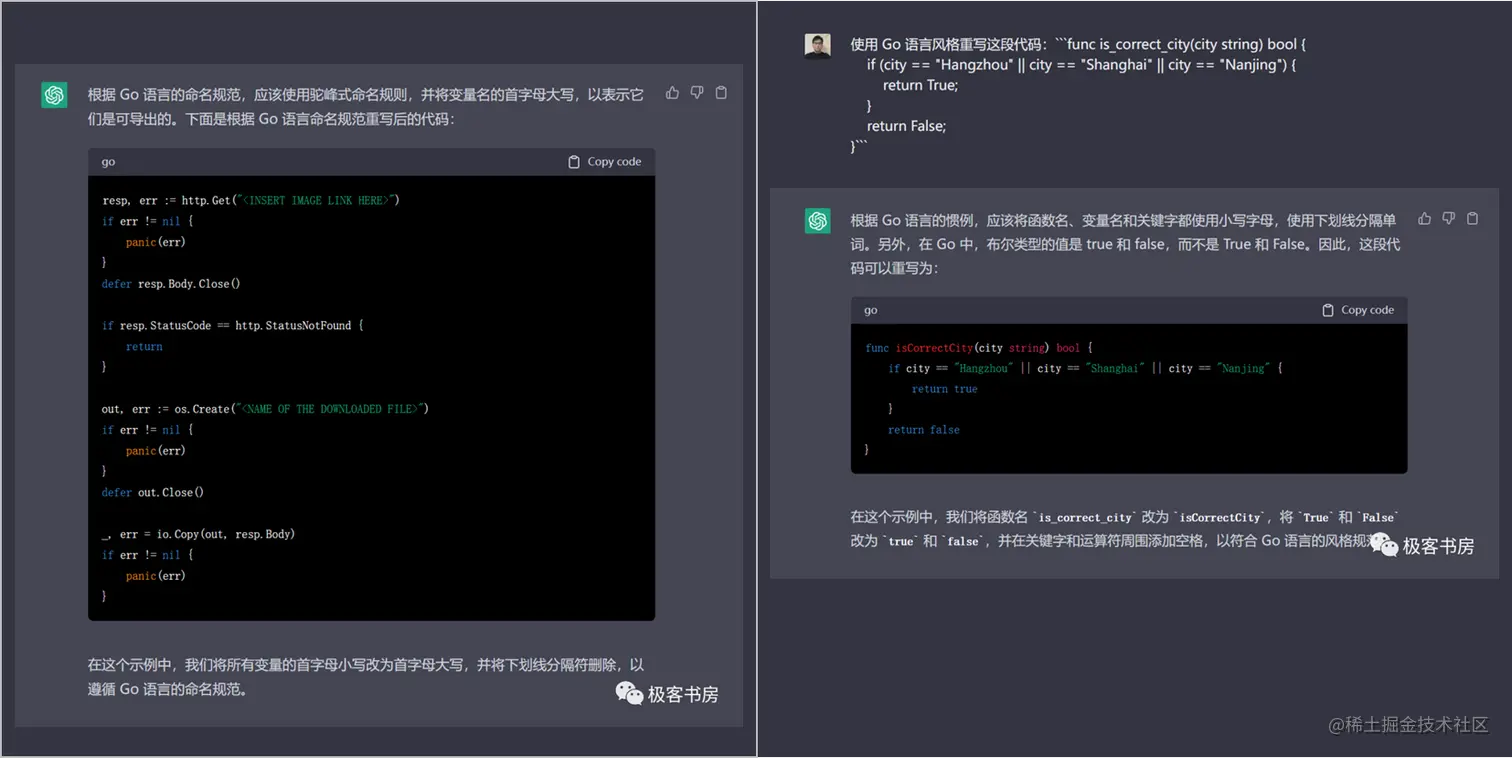Click 'return True;' in the user's prompt
1512x758 pixels.
pos(920,85)
